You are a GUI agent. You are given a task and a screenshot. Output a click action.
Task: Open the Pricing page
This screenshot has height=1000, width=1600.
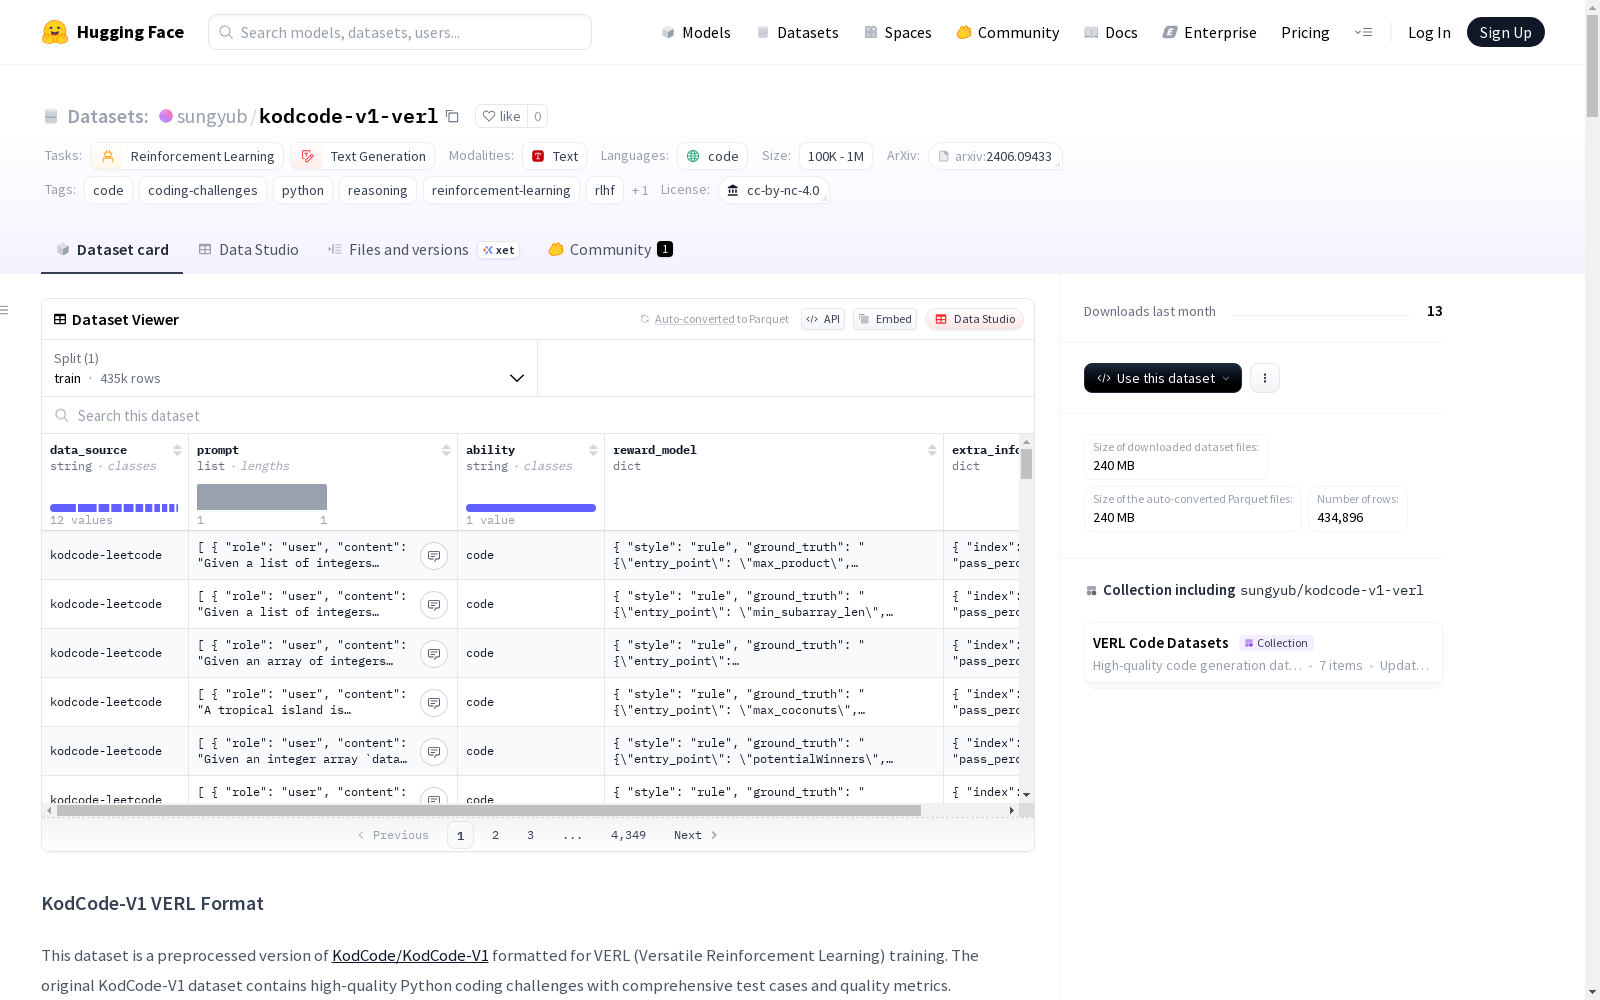(x=1305, y=32)
